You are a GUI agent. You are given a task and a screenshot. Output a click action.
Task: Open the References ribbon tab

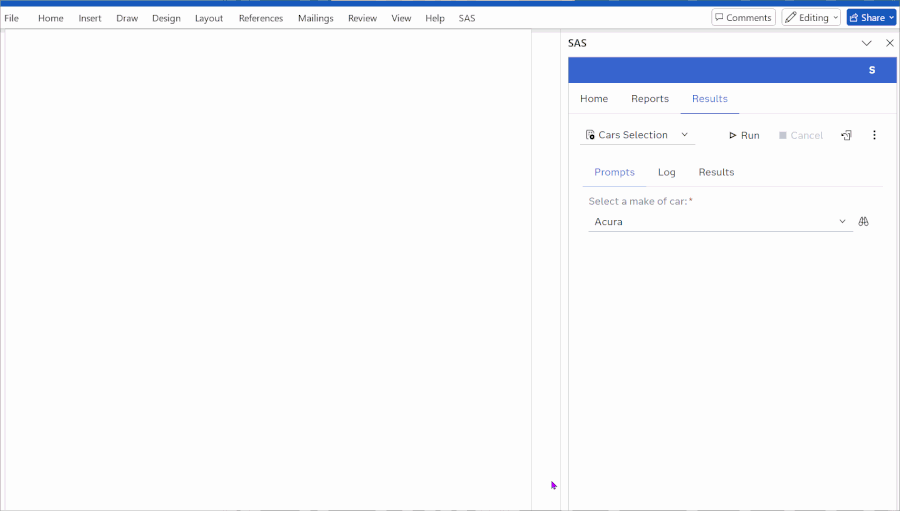261,18
